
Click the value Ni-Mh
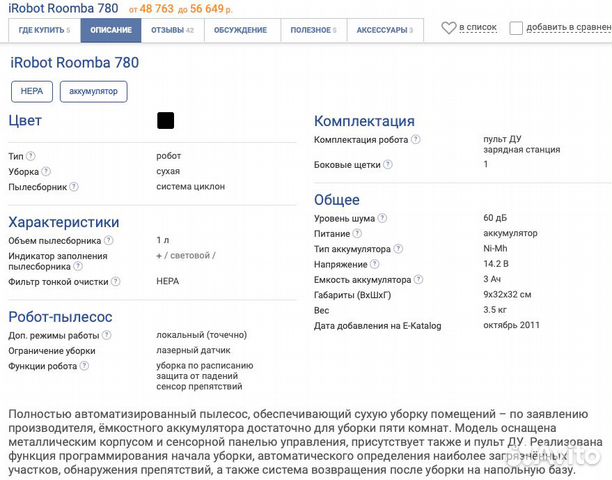[x=495, y=248]
